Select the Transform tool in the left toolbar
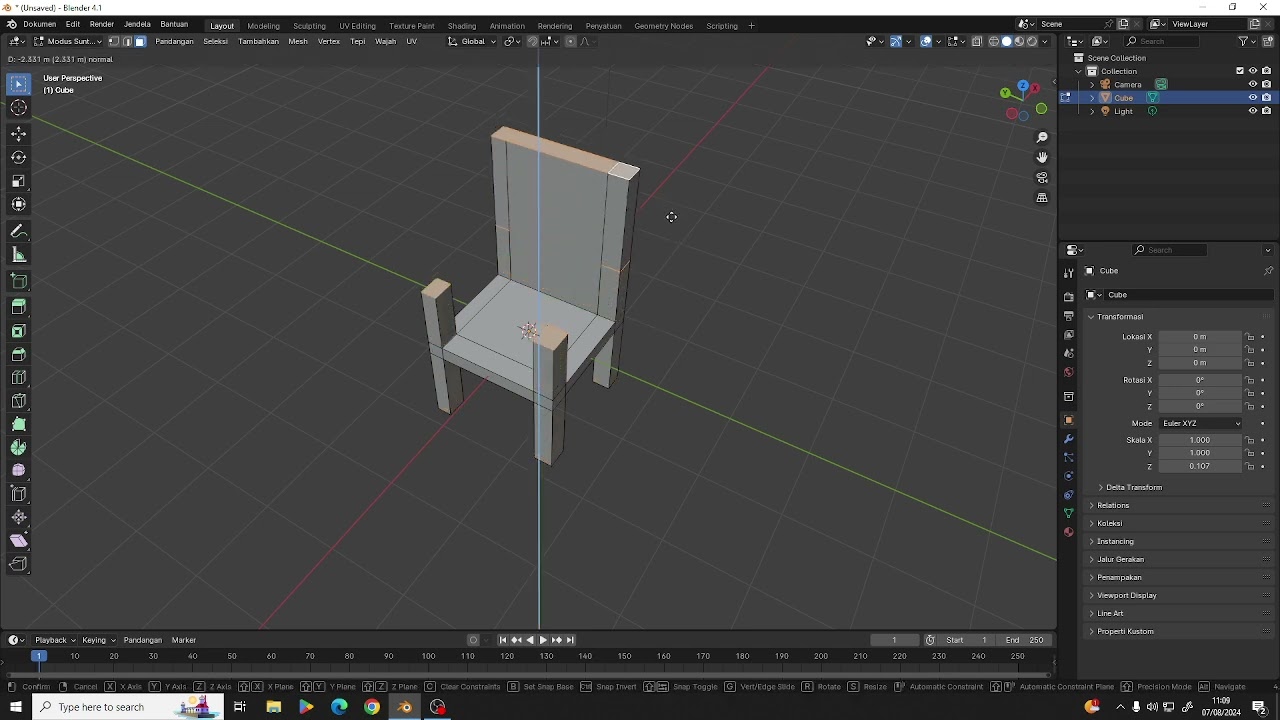The image size is (1280, 720). [19, 204]
